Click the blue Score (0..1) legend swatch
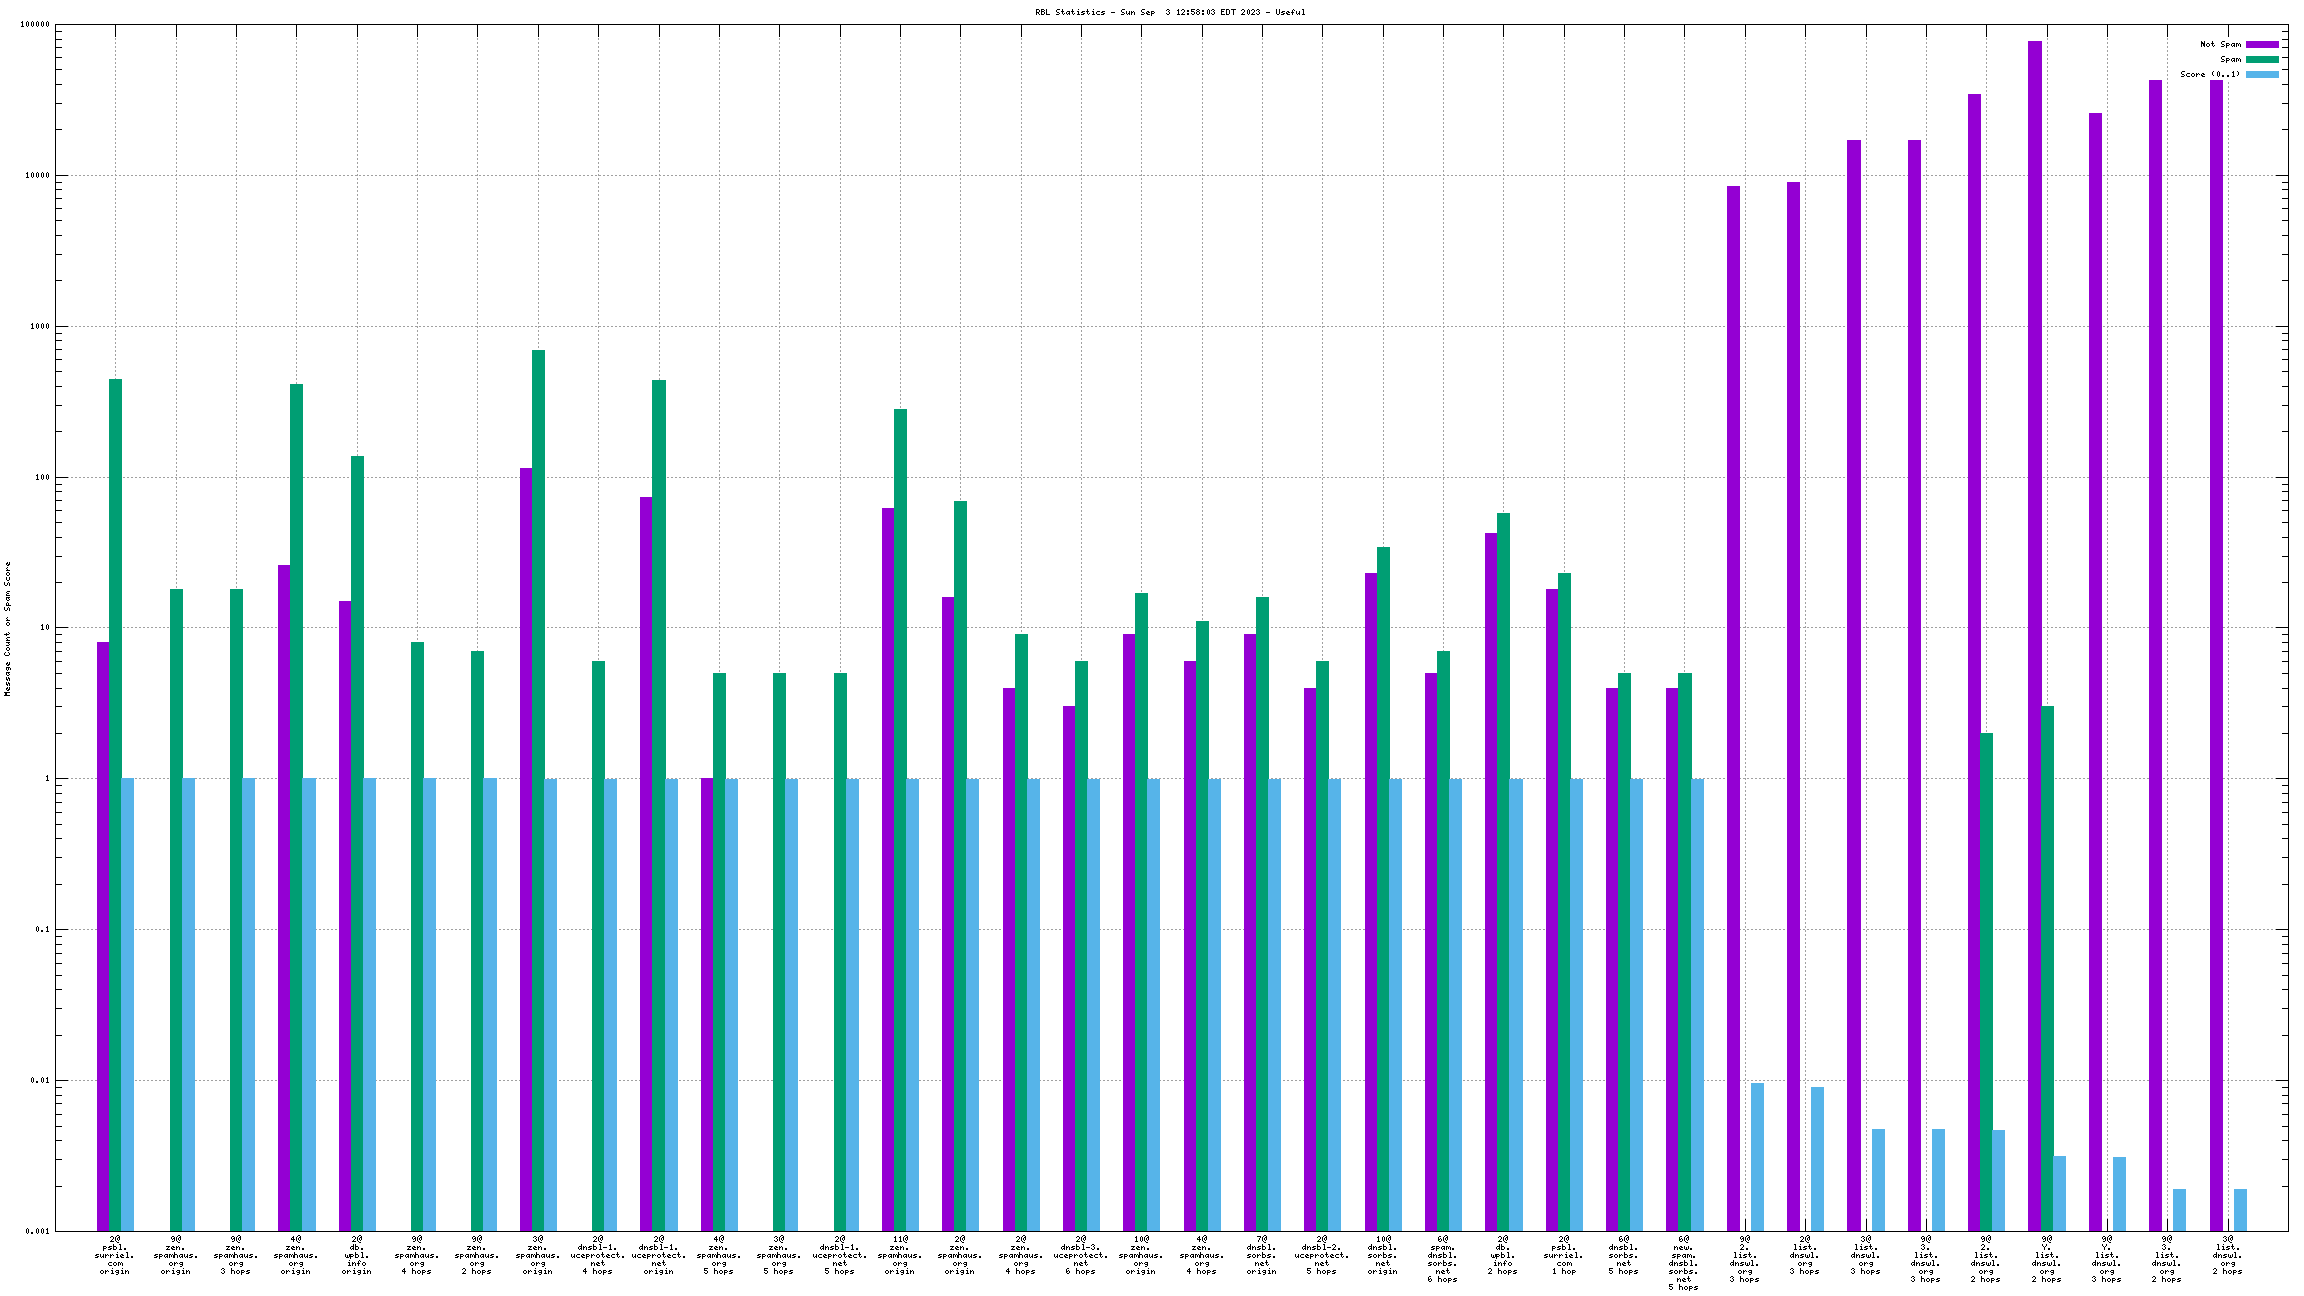 (2262, 74)
